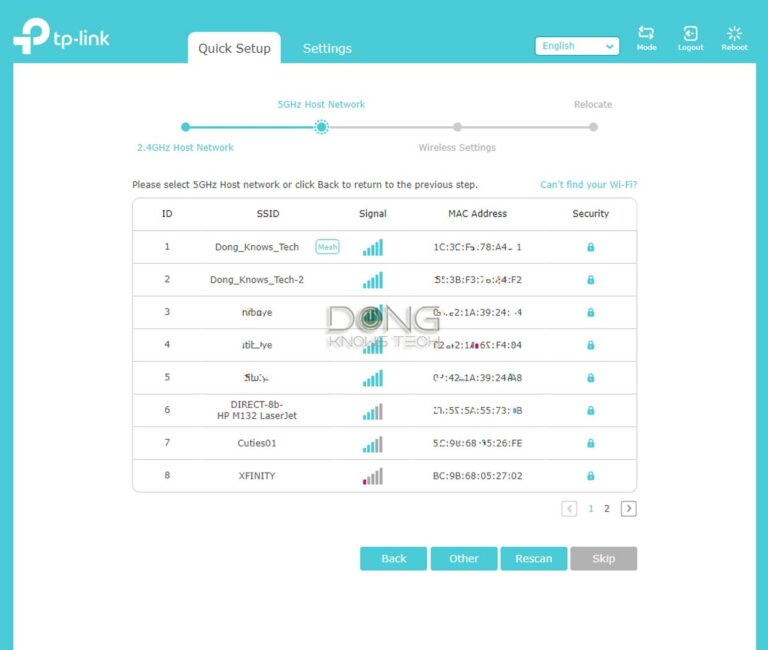768x650 pixels.
Task: Choose the DIRECT-8b-HP M132 LaserJet network
Action: click(x=256, y=410)
